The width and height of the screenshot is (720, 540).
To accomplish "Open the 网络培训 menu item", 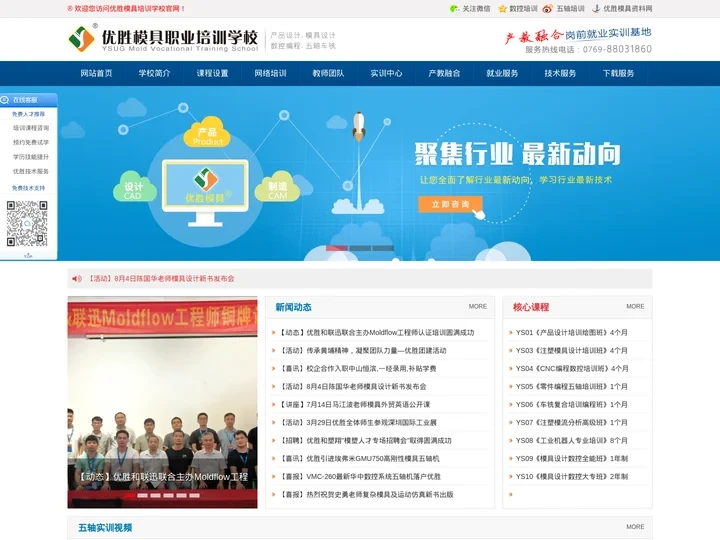I will [270, 73].
